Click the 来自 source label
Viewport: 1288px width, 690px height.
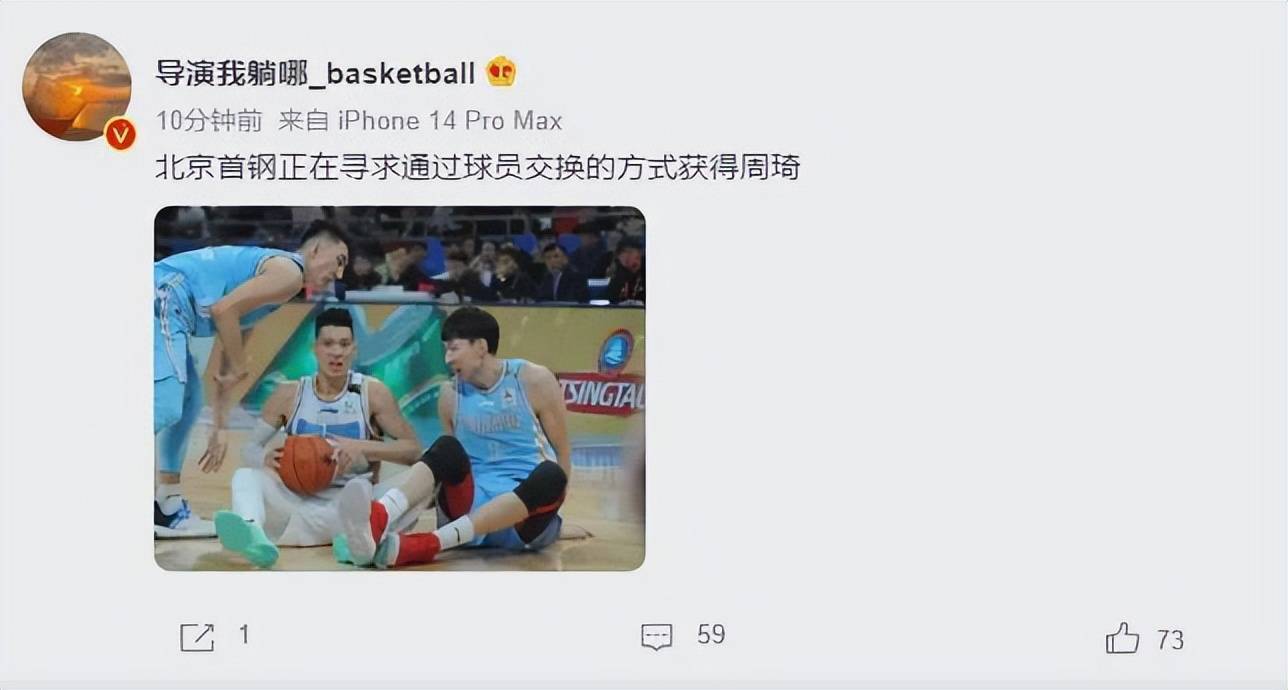pyautogui.click(x=304, y=121)
